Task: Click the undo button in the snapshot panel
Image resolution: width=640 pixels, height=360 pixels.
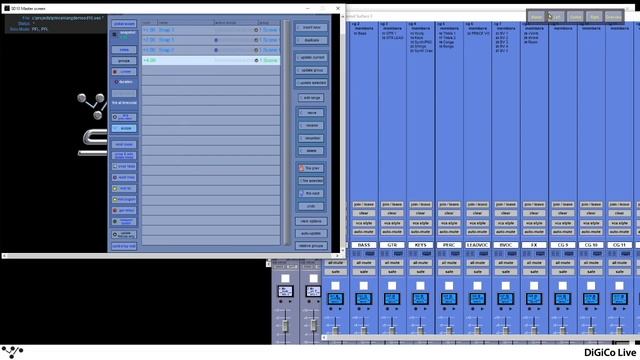Action: point(311,206)
